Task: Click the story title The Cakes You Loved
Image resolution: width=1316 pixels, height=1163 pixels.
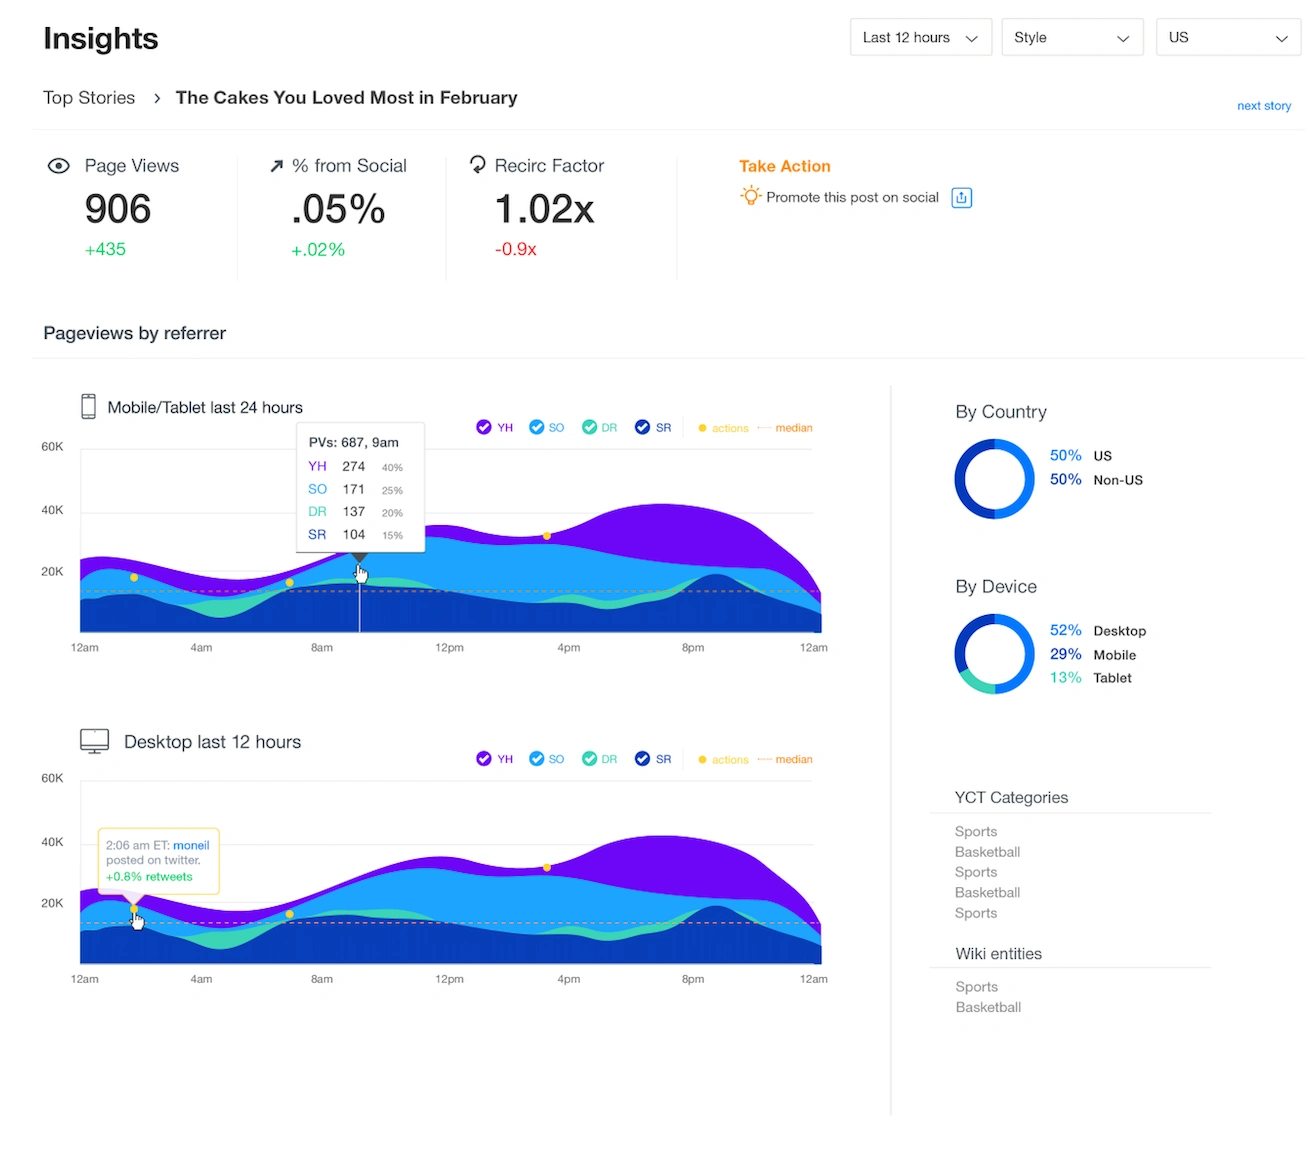Action: pos(347,98)
